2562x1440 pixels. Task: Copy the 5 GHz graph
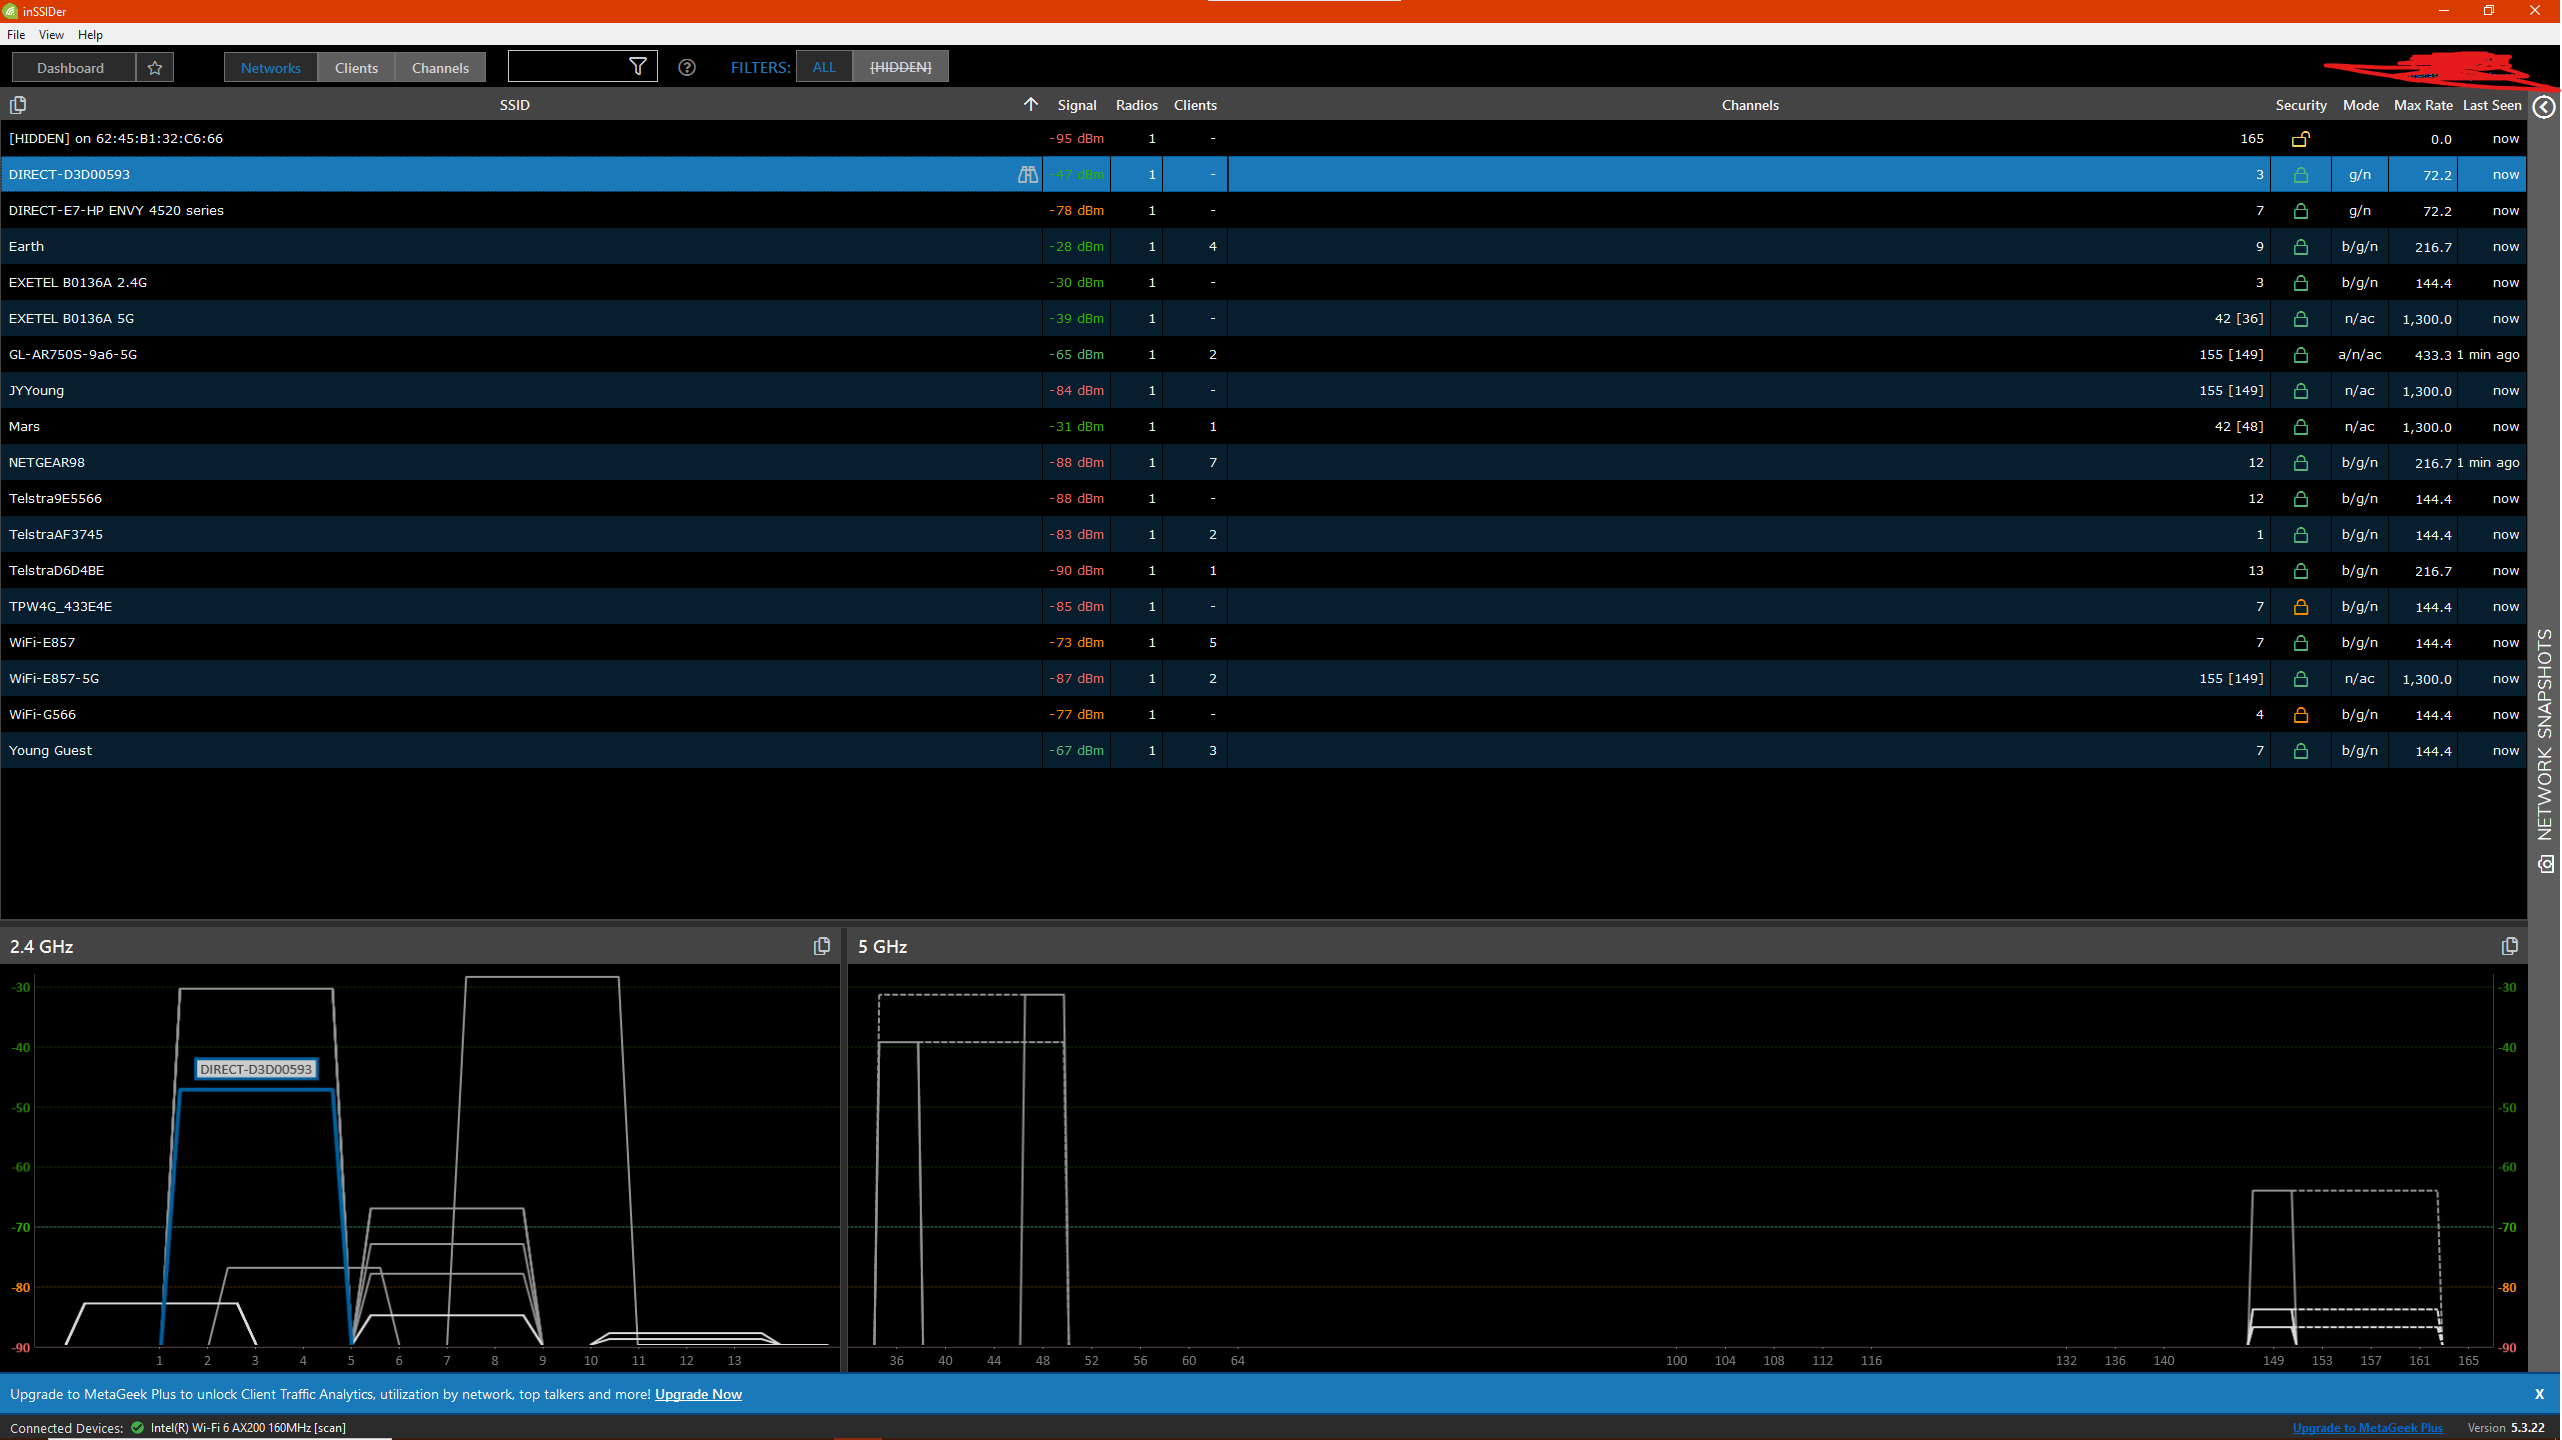tap(2509, 946)
